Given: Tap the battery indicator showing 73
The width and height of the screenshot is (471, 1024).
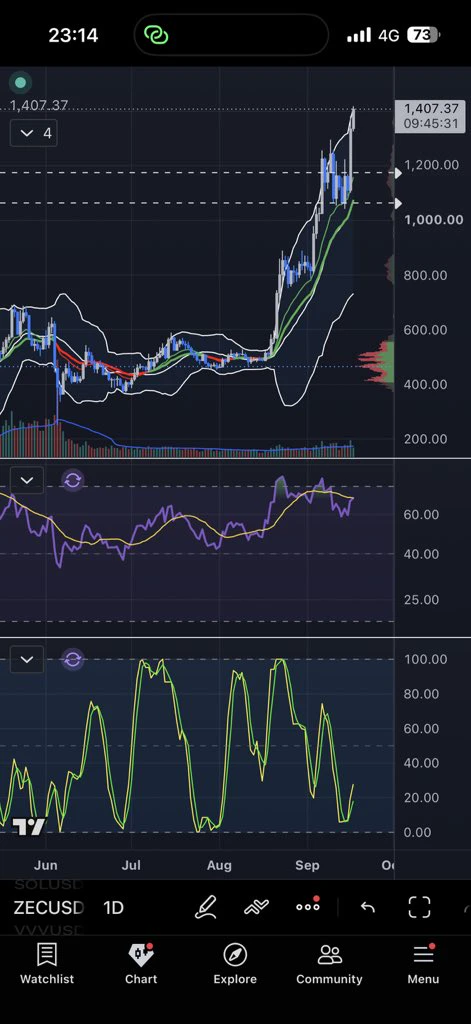Looking at the screenshot, I should click(423, 35).
